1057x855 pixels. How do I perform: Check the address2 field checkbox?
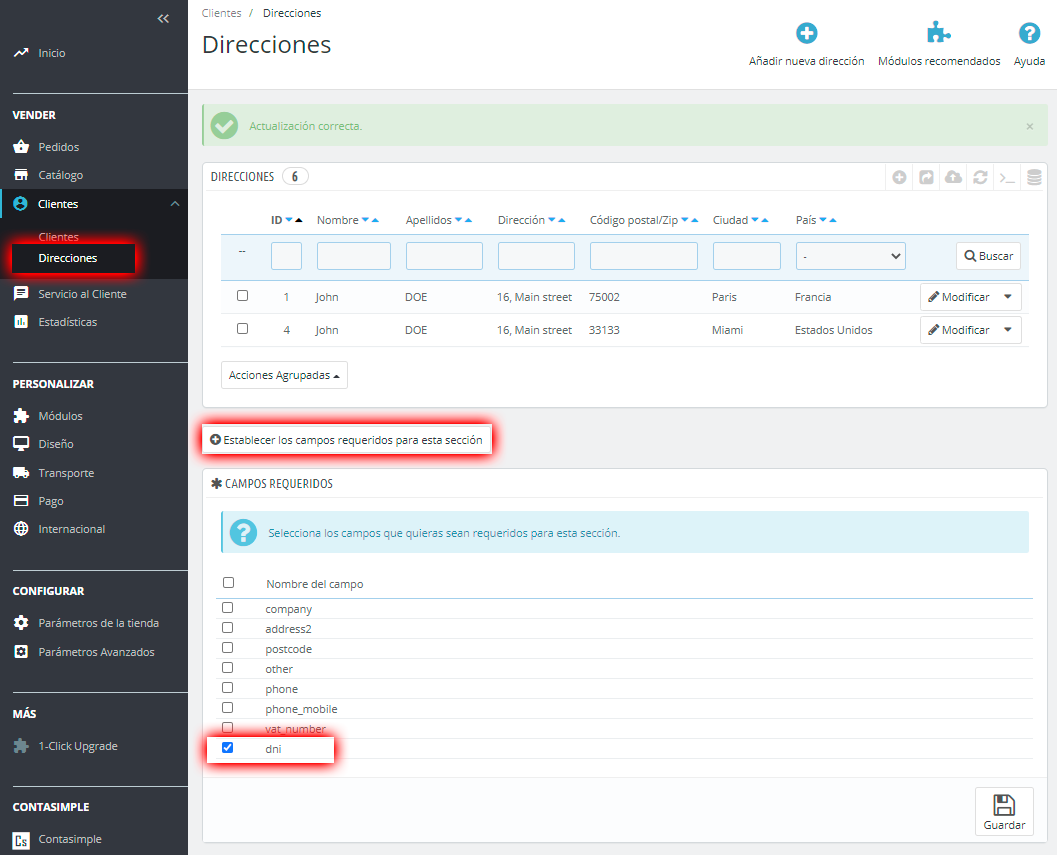(x=228, y=628)
